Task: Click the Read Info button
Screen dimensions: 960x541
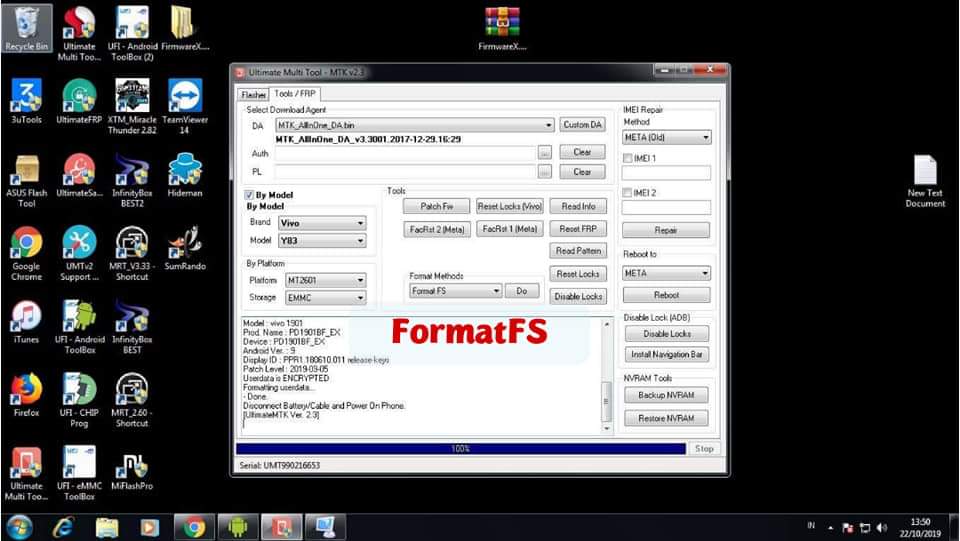Action: (x=578, y=206)
